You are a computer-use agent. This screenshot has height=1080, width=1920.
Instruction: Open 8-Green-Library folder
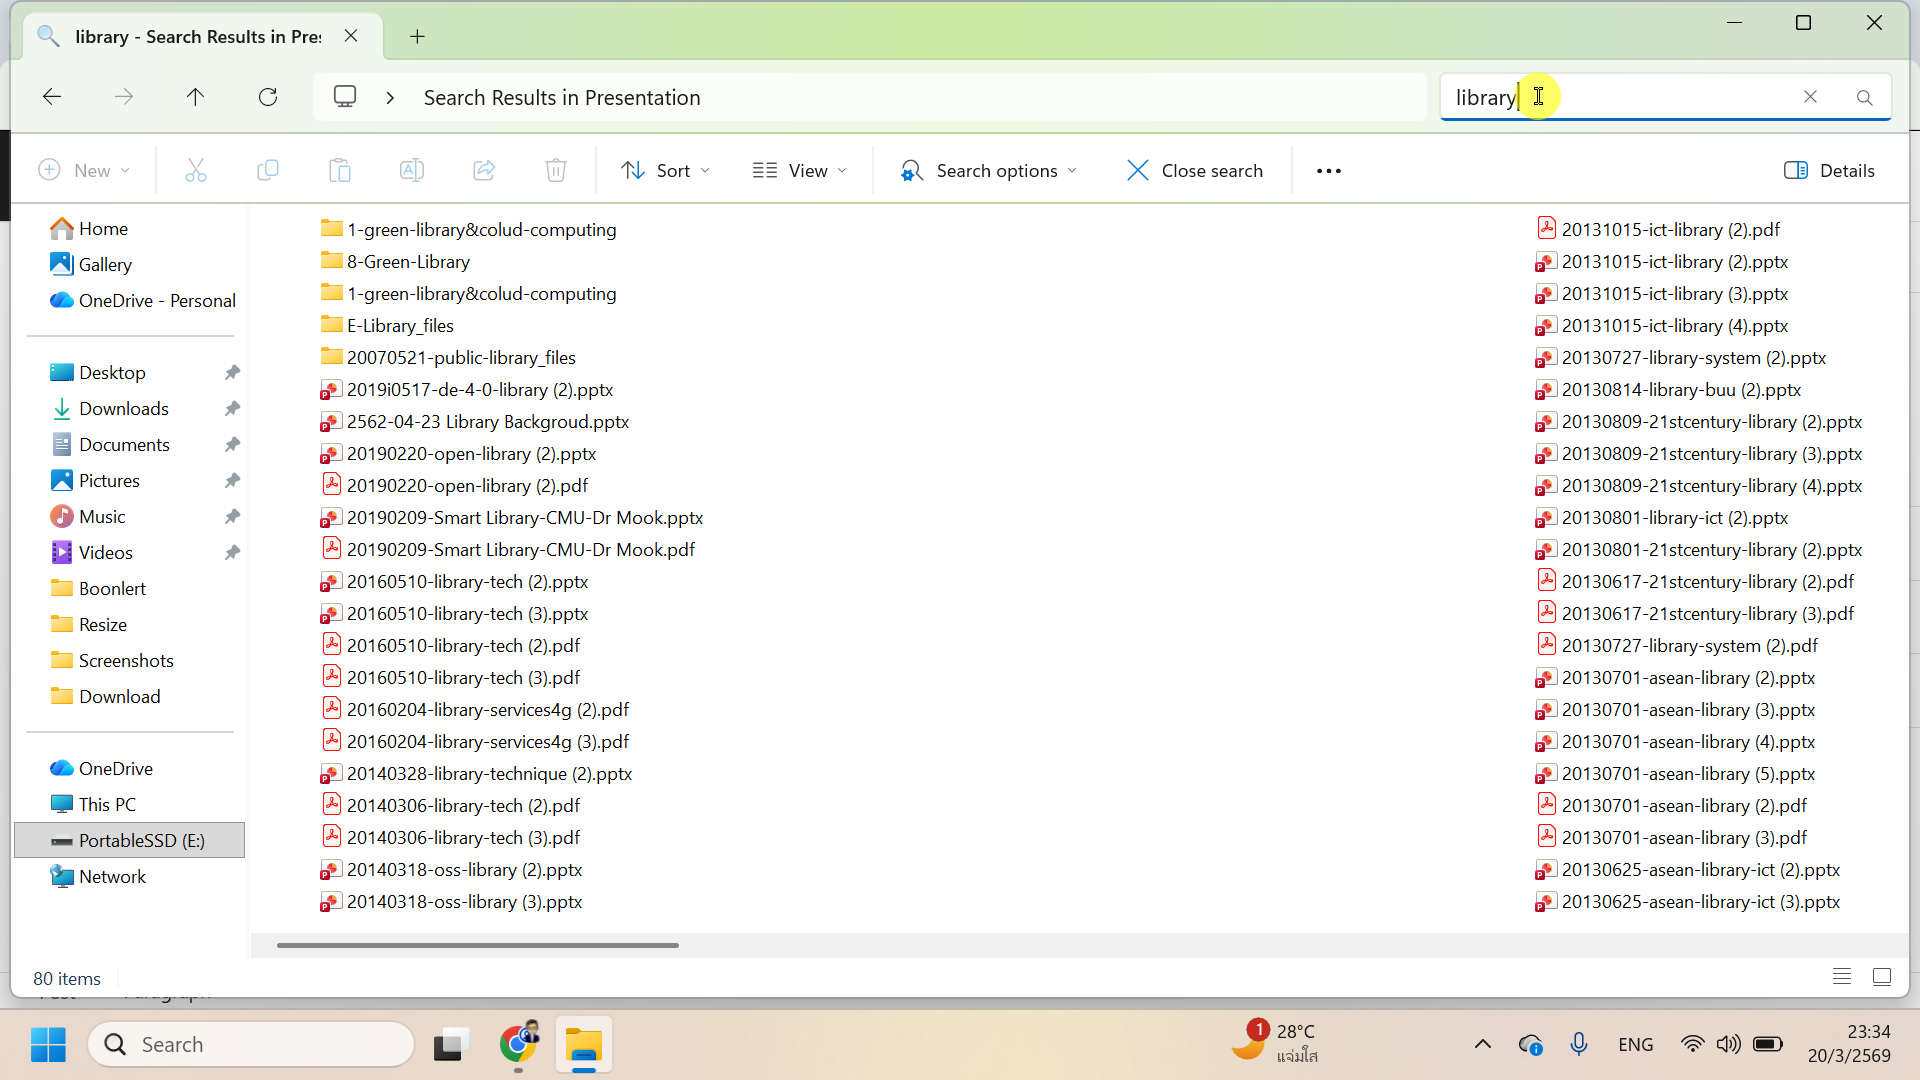point(408,261)
